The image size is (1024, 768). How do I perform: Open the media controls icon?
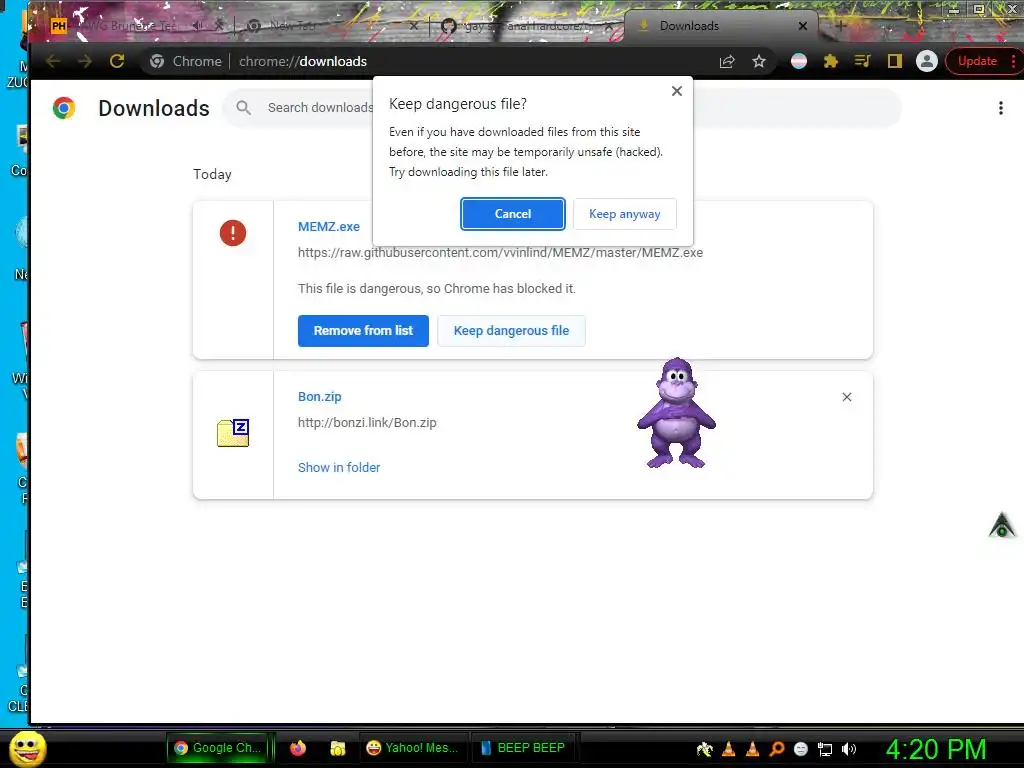point(862,61)
